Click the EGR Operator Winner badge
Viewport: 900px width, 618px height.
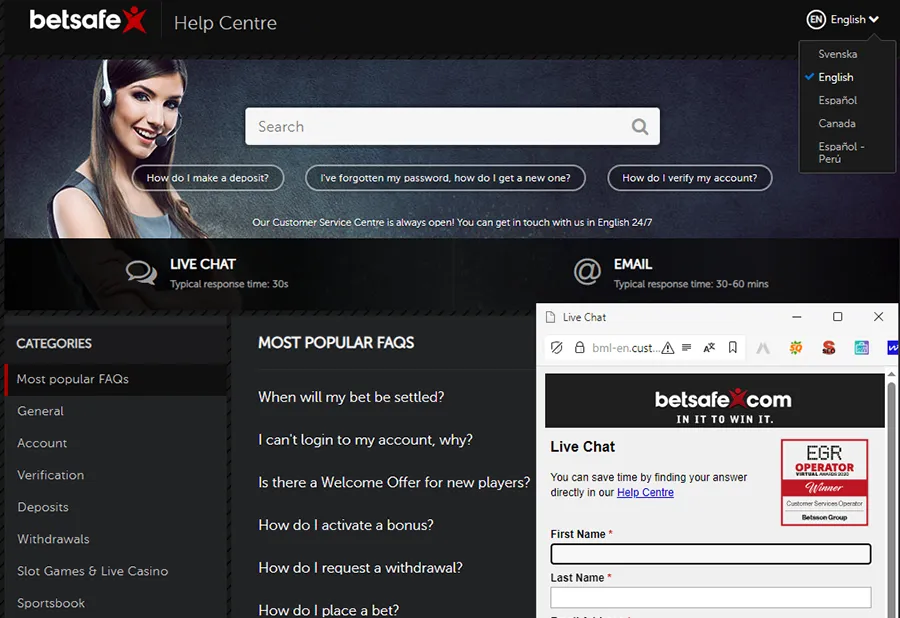824,482
